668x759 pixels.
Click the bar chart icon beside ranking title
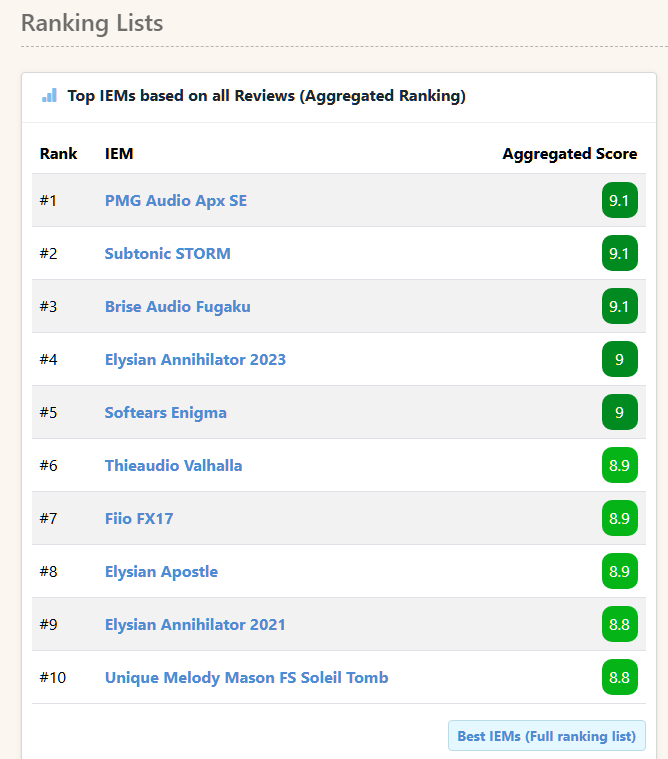click(x=49, y=95)
